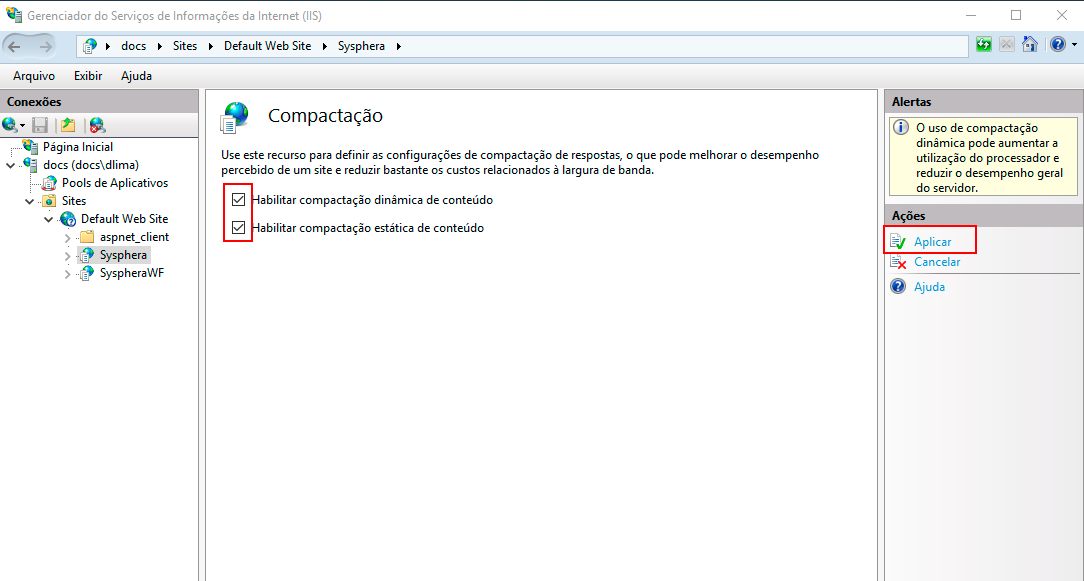
Task: Open the Exibir menu
Action: [x=88, y=75]
